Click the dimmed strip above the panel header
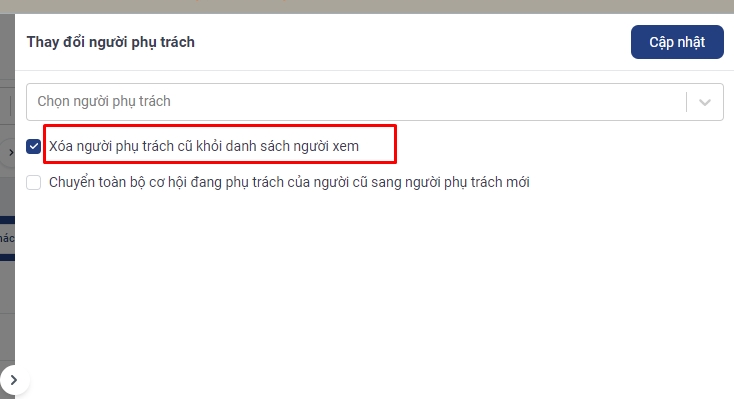734x399 pixels. (x=367, y=7)
